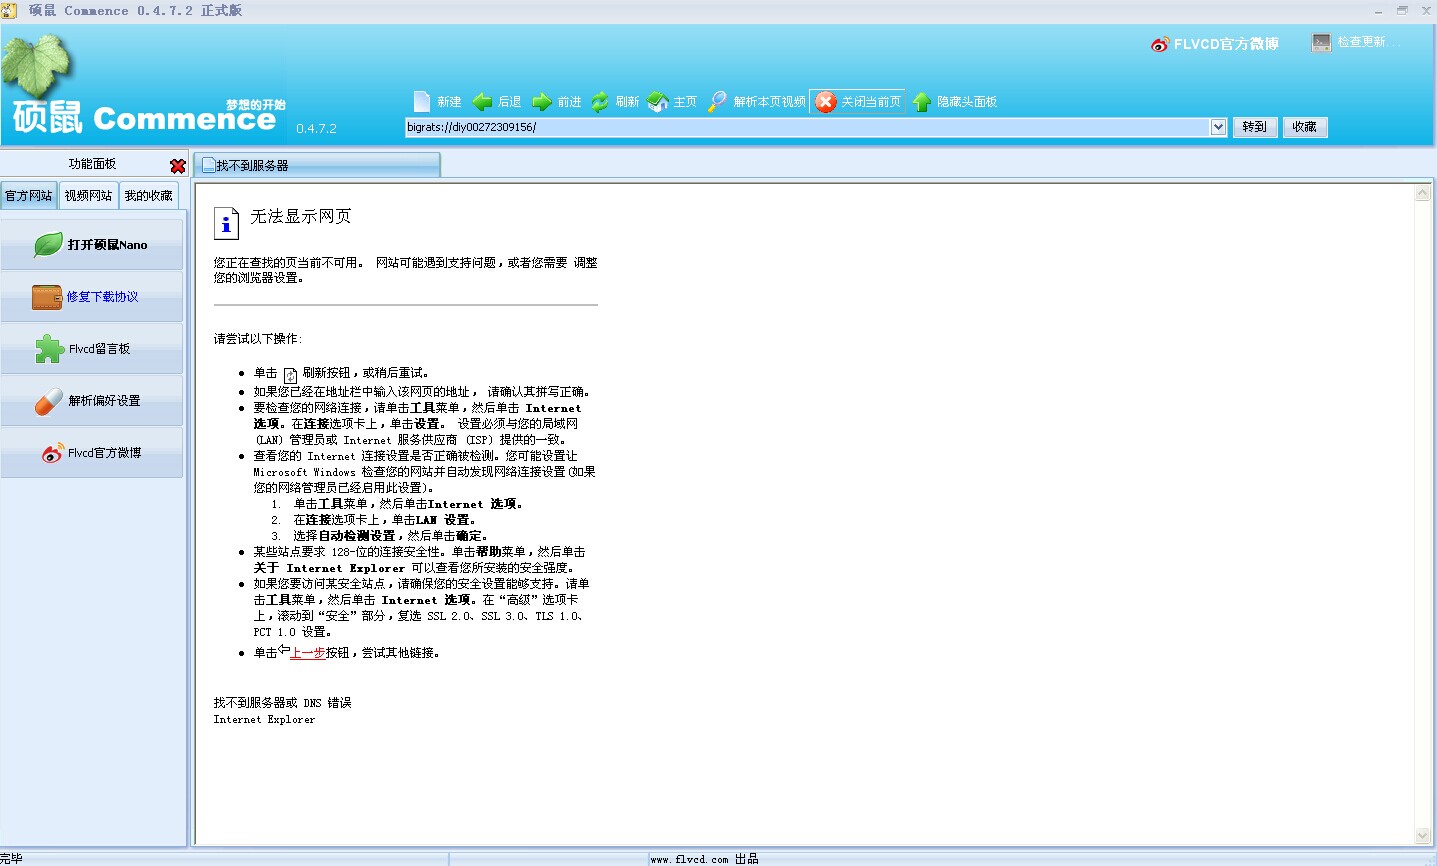
Task: Click the Weibo icon in sidebar
Action: 52,454
